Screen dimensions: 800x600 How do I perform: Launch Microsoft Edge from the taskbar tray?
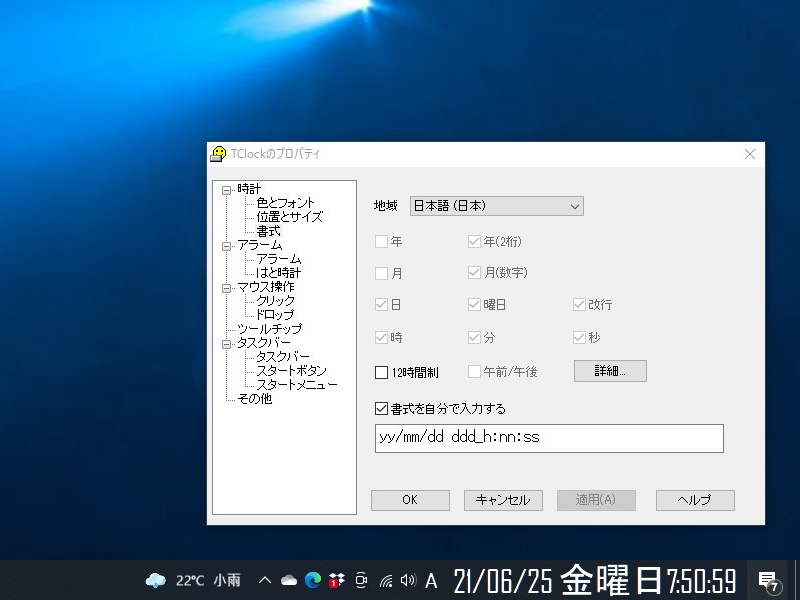click(x=314, y=580)
